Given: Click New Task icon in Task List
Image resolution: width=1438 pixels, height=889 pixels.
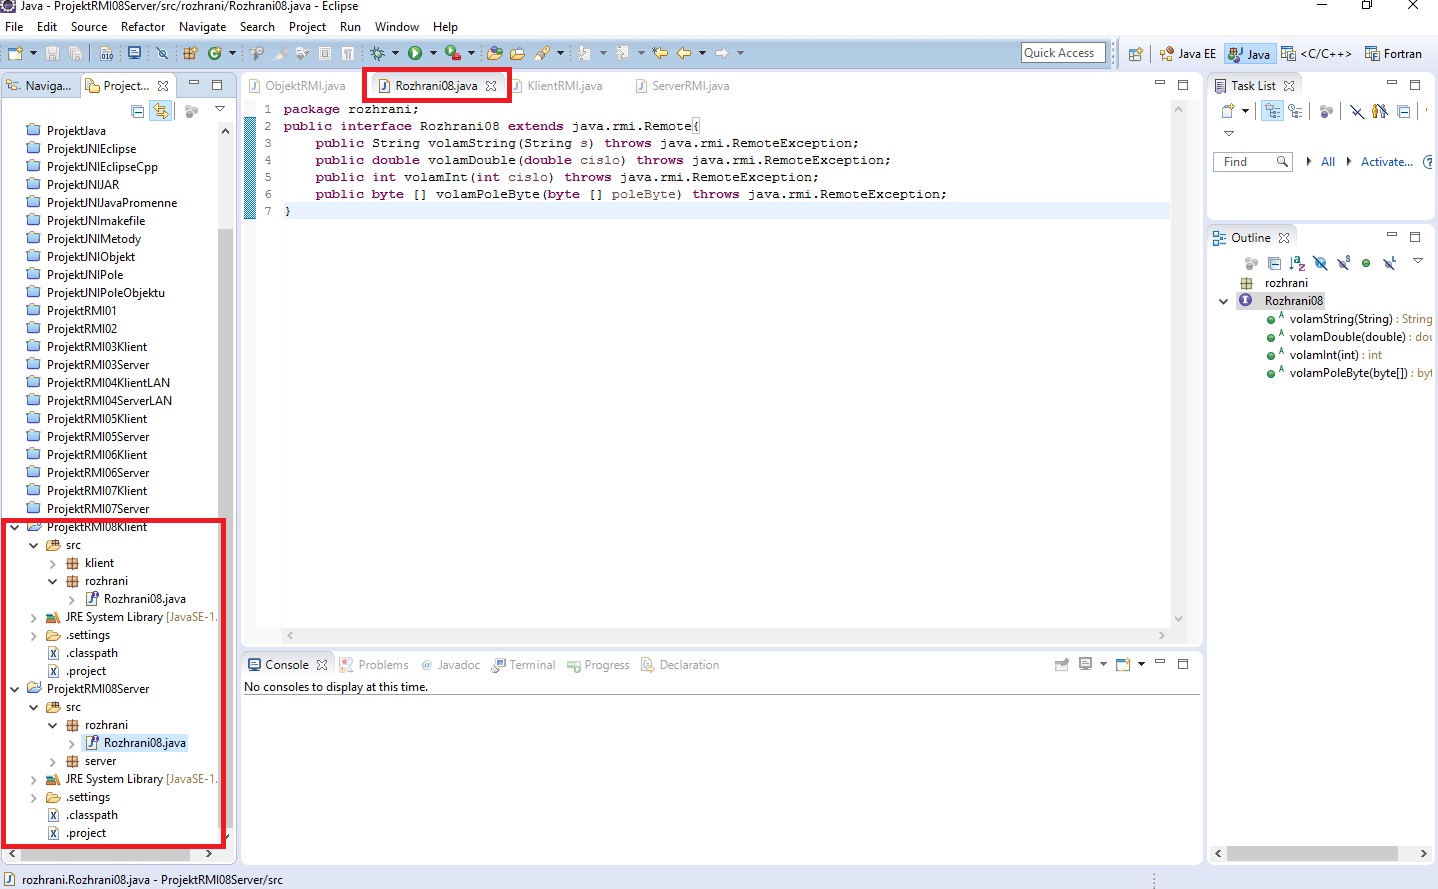Looking at the screenshot, I should pyautogui.click(x=1228, y=111).
